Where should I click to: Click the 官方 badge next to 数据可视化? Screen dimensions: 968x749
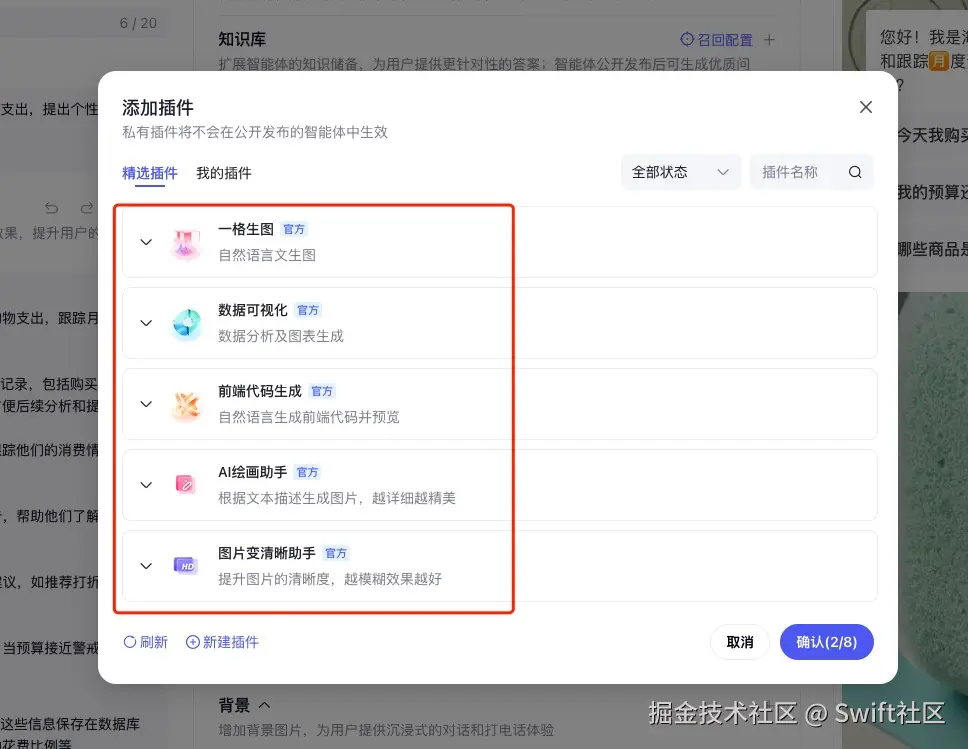pyautogui.click(x=308, y=311)
